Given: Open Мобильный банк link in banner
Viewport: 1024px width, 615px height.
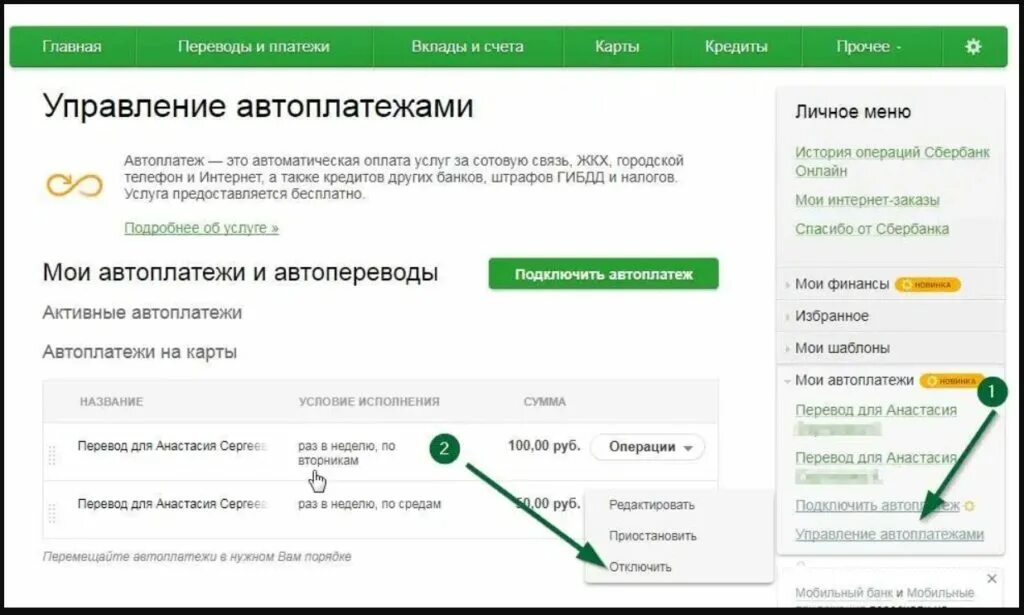Looking at the screenshot, I should (844, 593).
